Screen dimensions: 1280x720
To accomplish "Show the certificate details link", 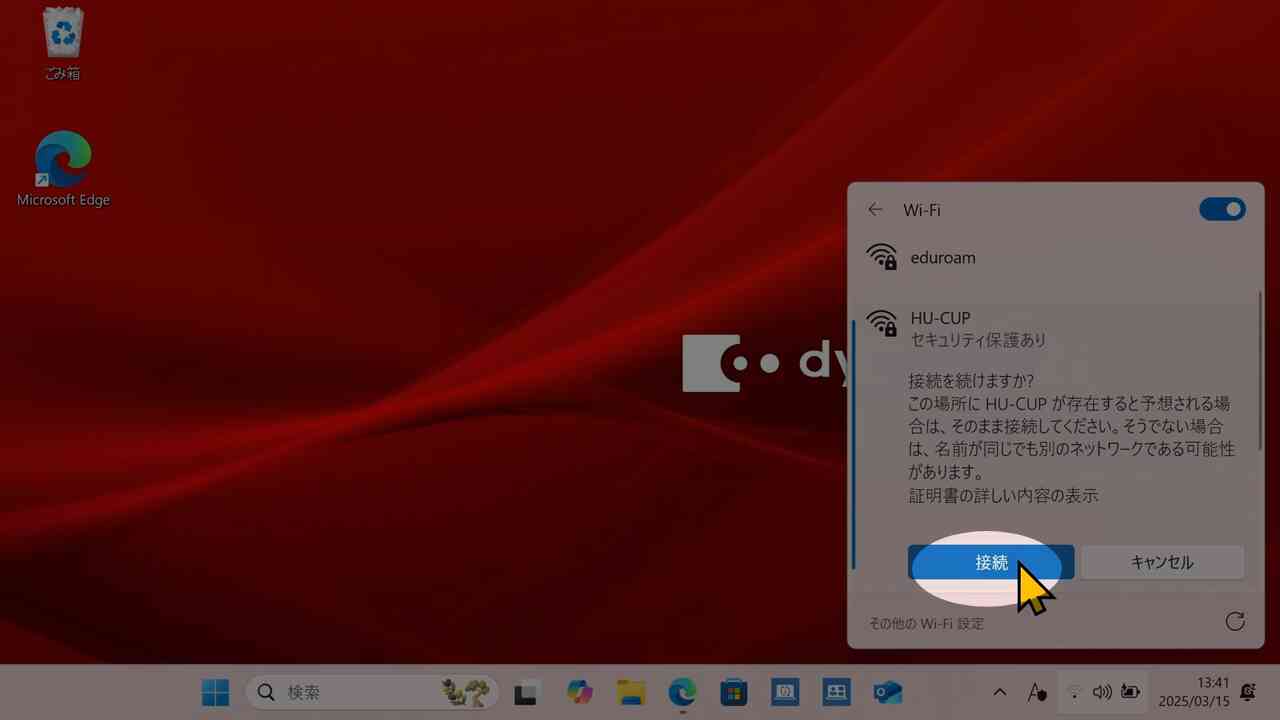I will [x=1003, y=495].
